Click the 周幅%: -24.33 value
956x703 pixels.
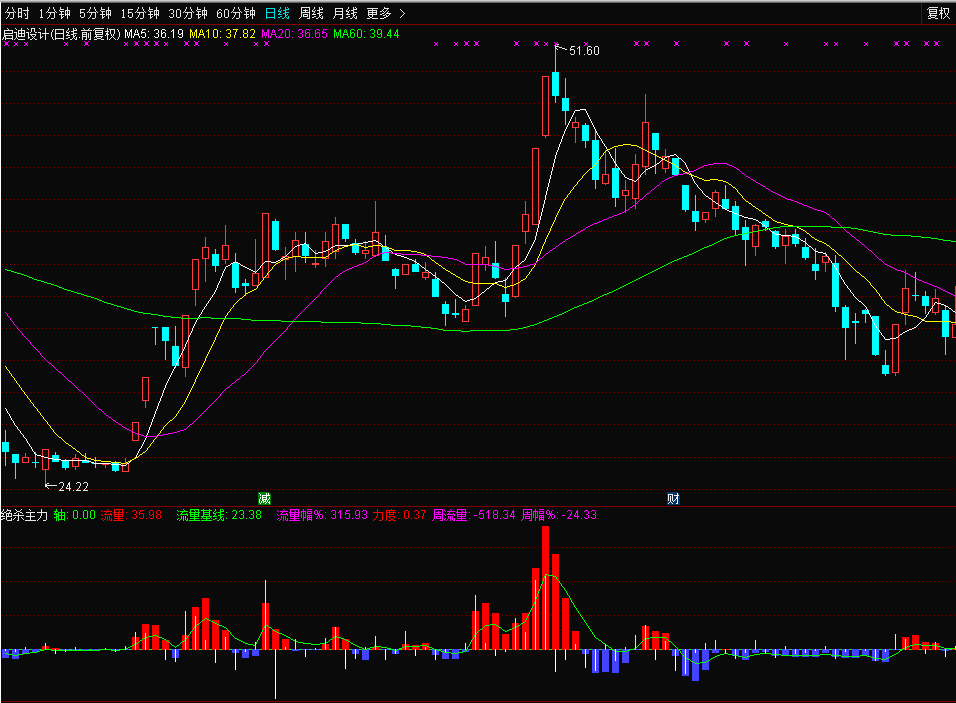point(559,515)
